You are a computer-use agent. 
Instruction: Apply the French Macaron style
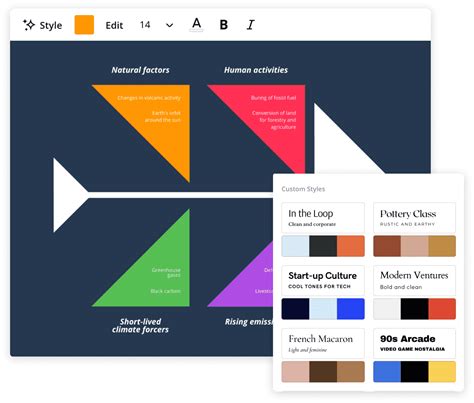tap(323, 343)
